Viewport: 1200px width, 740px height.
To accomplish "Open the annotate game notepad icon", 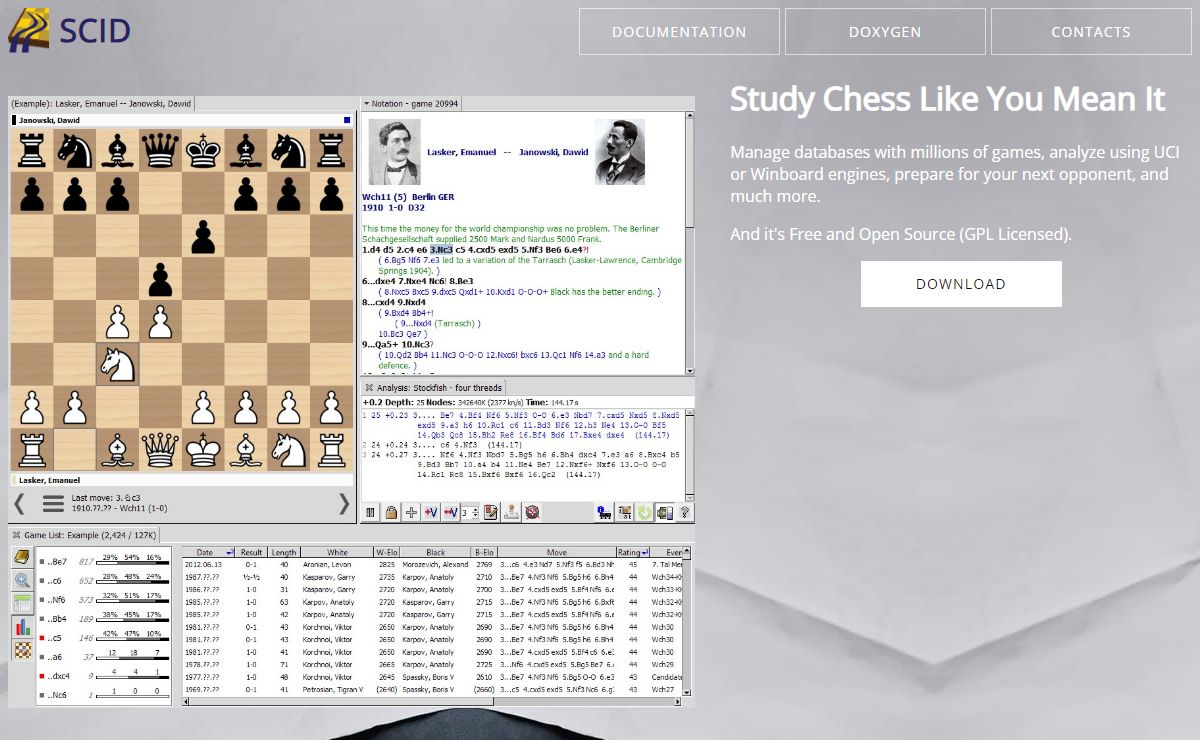I will pos(491,512).
